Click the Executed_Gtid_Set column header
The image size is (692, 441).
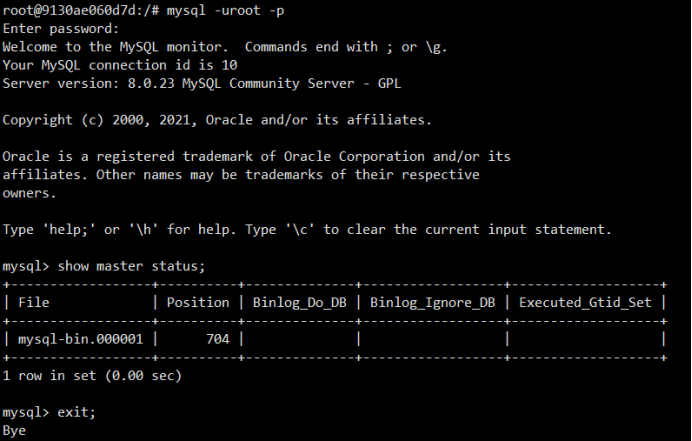coord(585,302)
